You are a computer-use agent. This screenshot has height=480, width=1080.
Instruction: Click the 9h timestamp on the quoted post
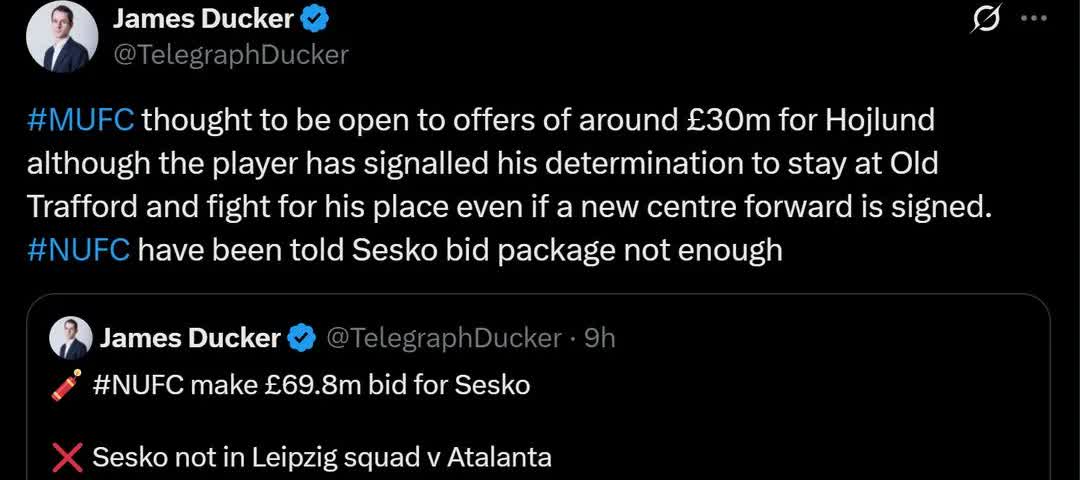tap(599, 339)
